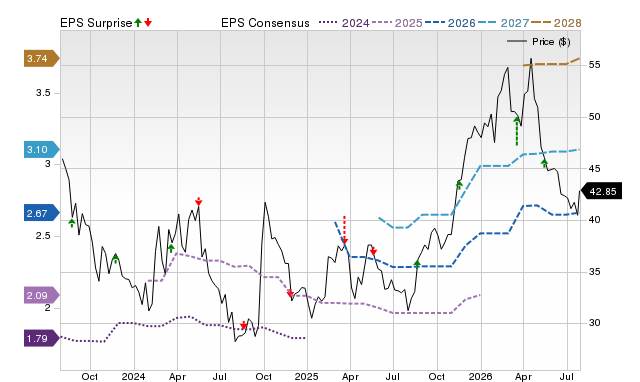
Task: Click the 2024 label on the time axis
Action: click(133, 376)
